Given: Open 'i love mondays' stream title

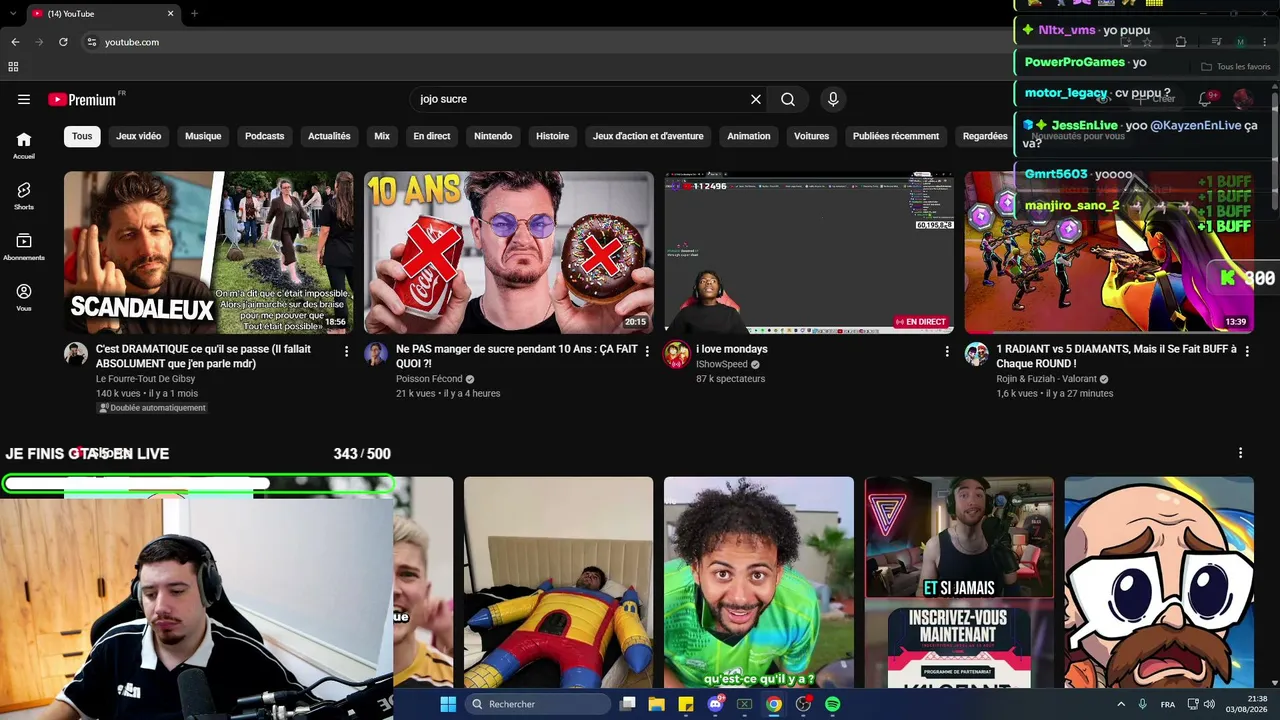Looking at the screenshot, I should click(732, 349).
